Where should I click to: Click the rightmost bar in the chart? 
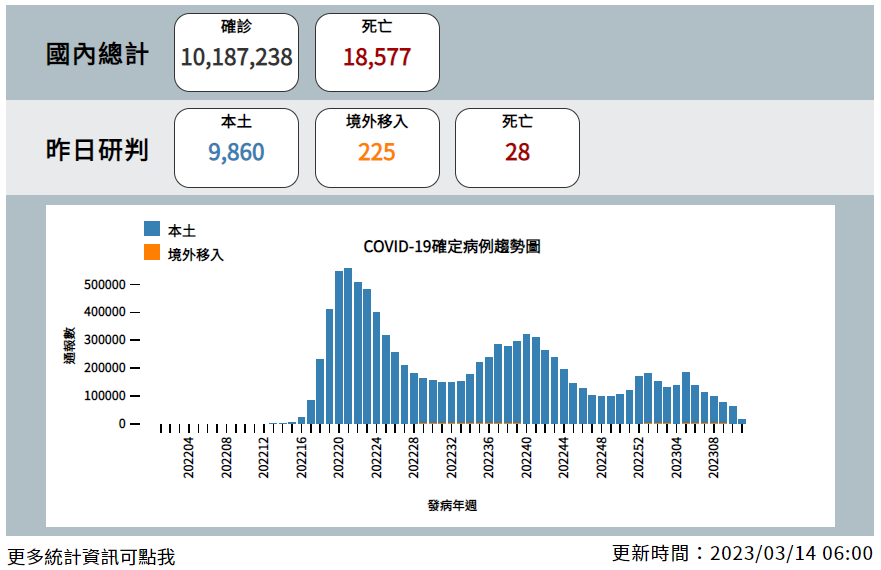tap(742, 421)
